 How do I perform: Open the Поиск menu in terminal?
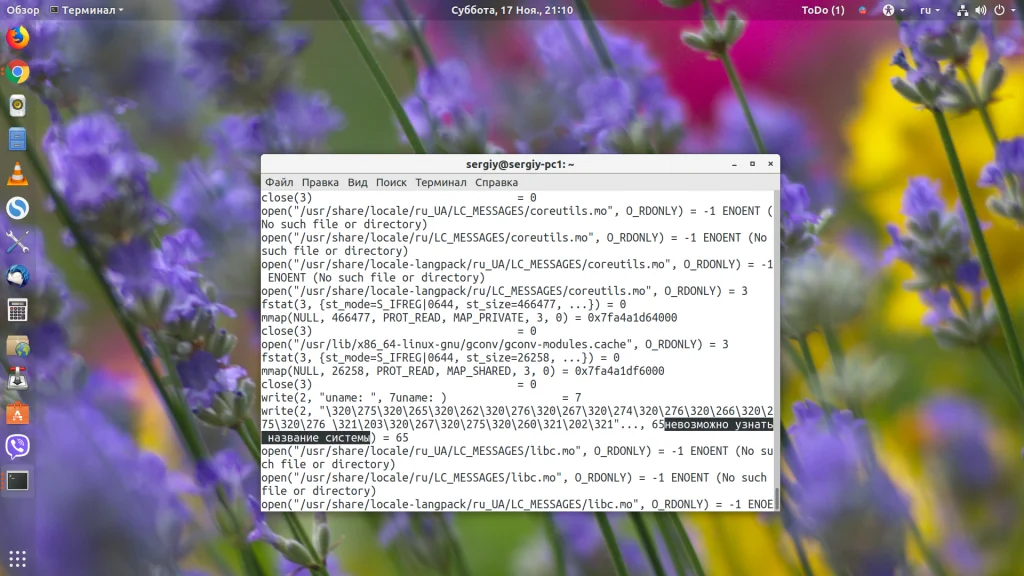pyautogui.click(x=391, y=182)
